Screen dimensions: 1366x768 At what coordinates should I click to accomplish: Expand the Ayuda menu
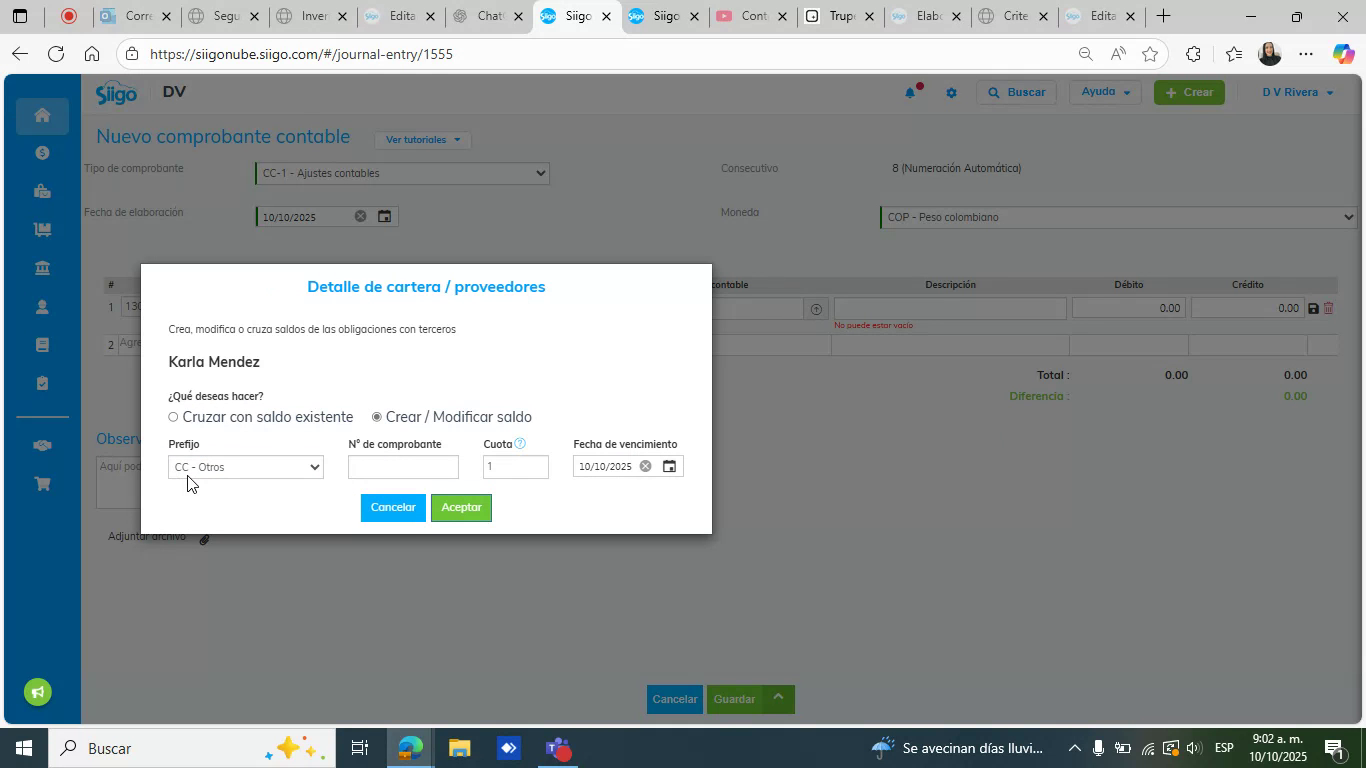[1105, 92]
